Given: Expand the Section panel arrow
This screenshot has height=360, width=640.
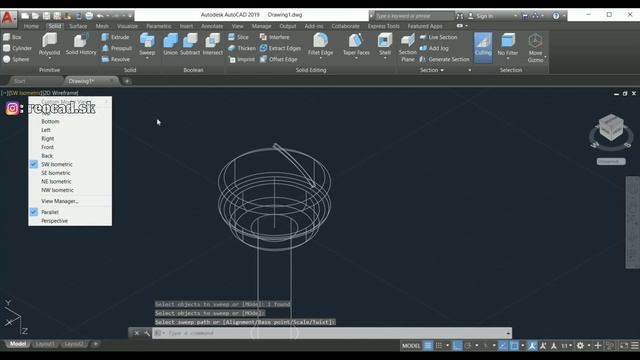Looking at the screenshot, I should [442, 70].
